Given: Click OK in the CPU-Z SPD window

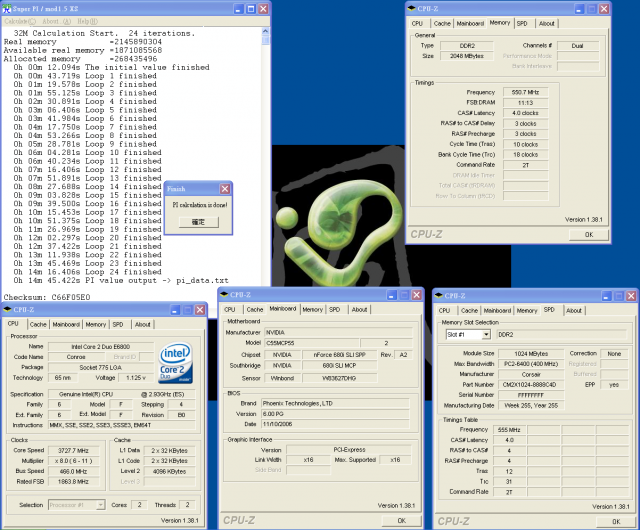Looking at the screenshot, I should pos(616,521).
